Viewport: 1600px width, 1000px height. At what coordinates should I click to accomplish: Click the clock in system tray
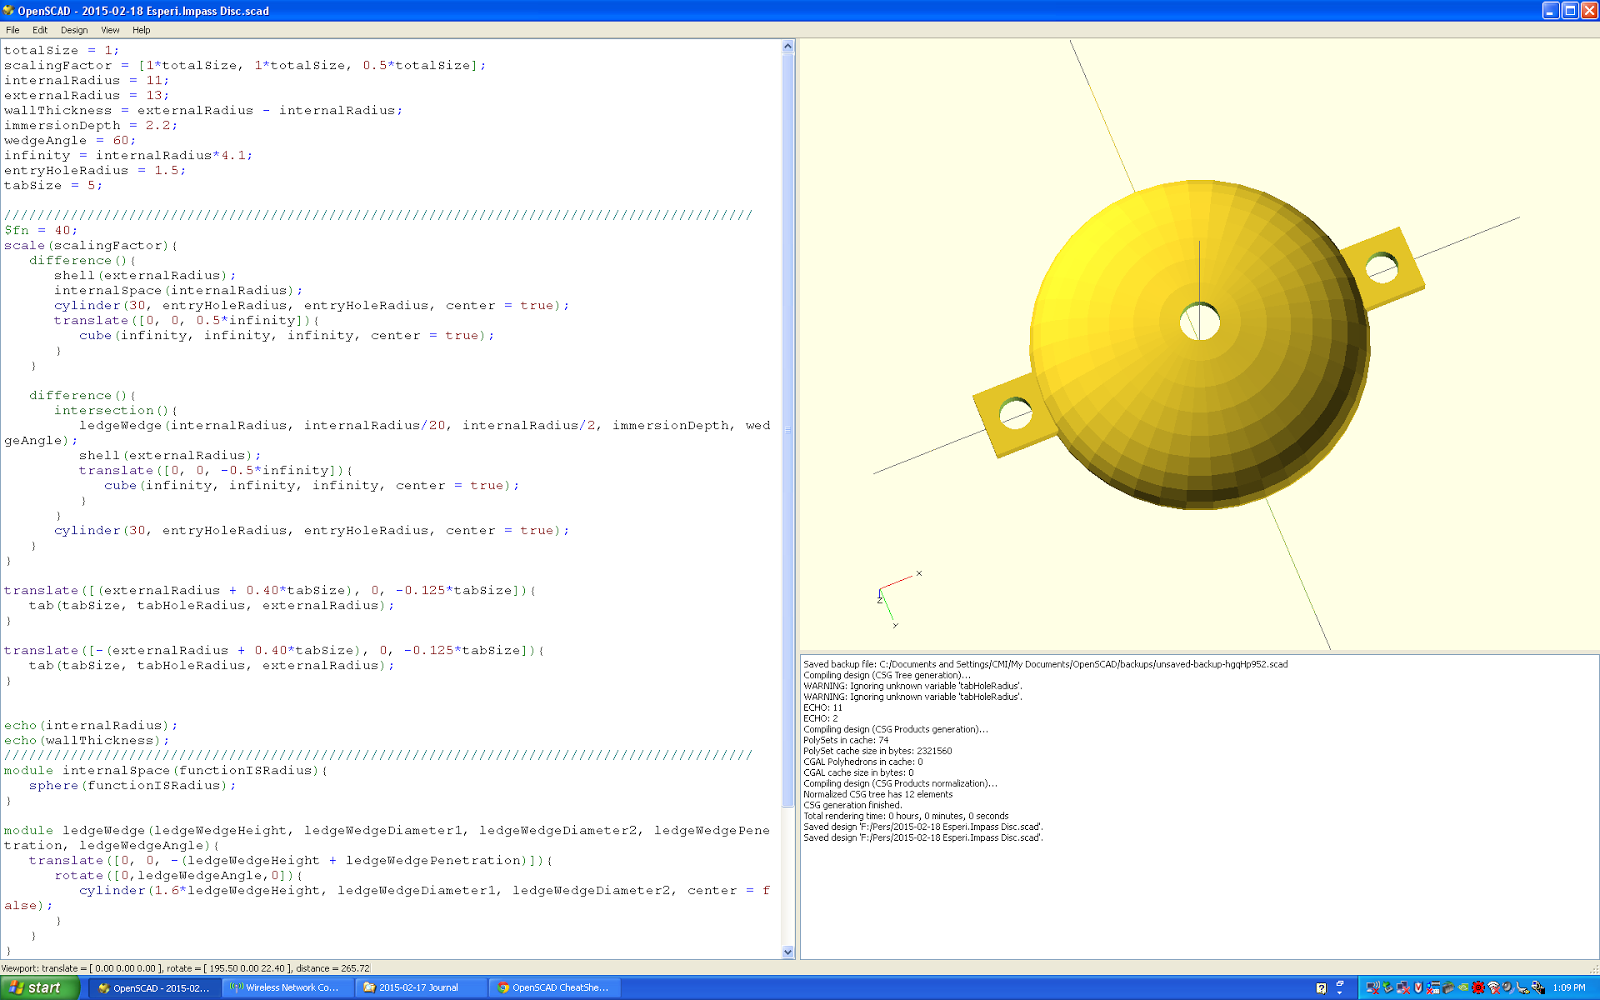[x=1569, y=988]
